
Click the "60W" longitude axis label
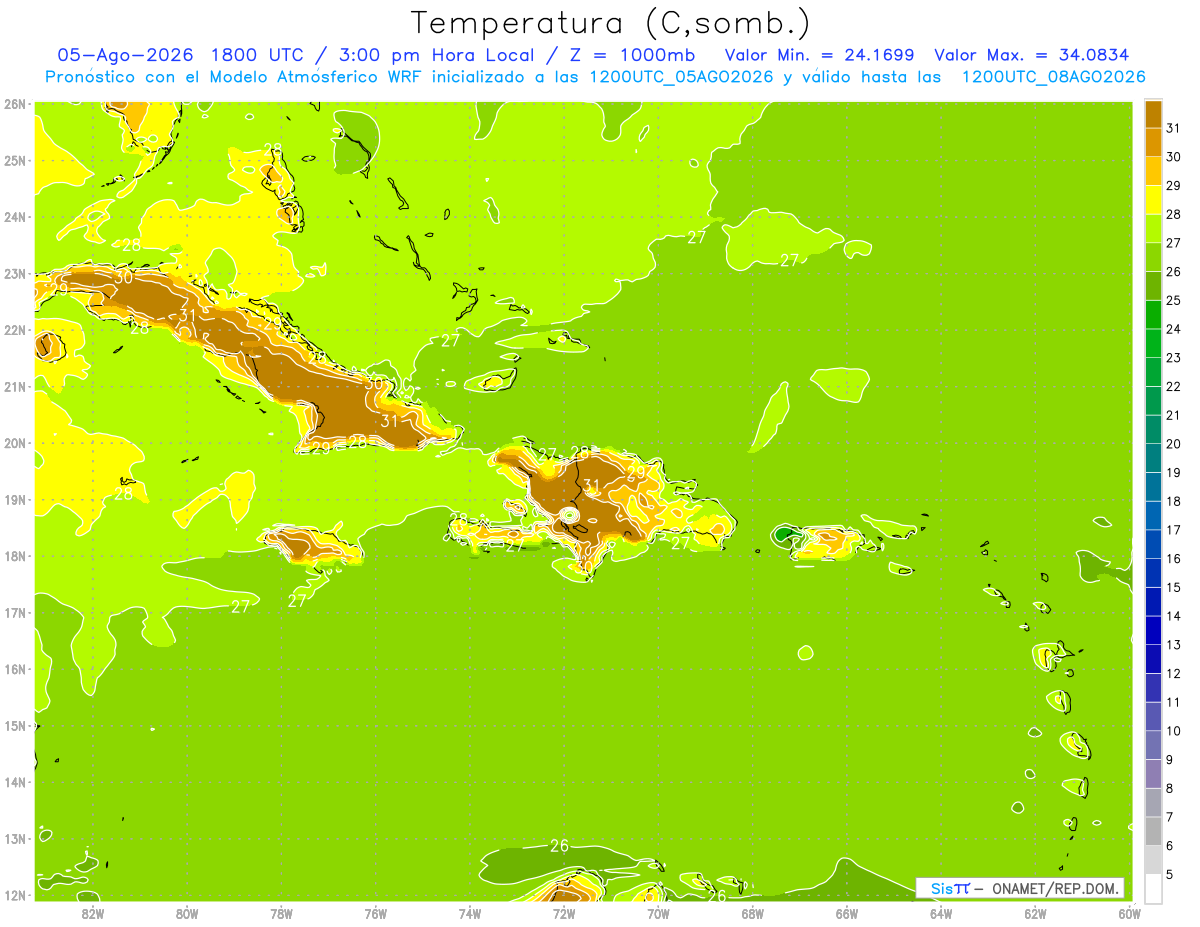click(x=1129, y=913)
